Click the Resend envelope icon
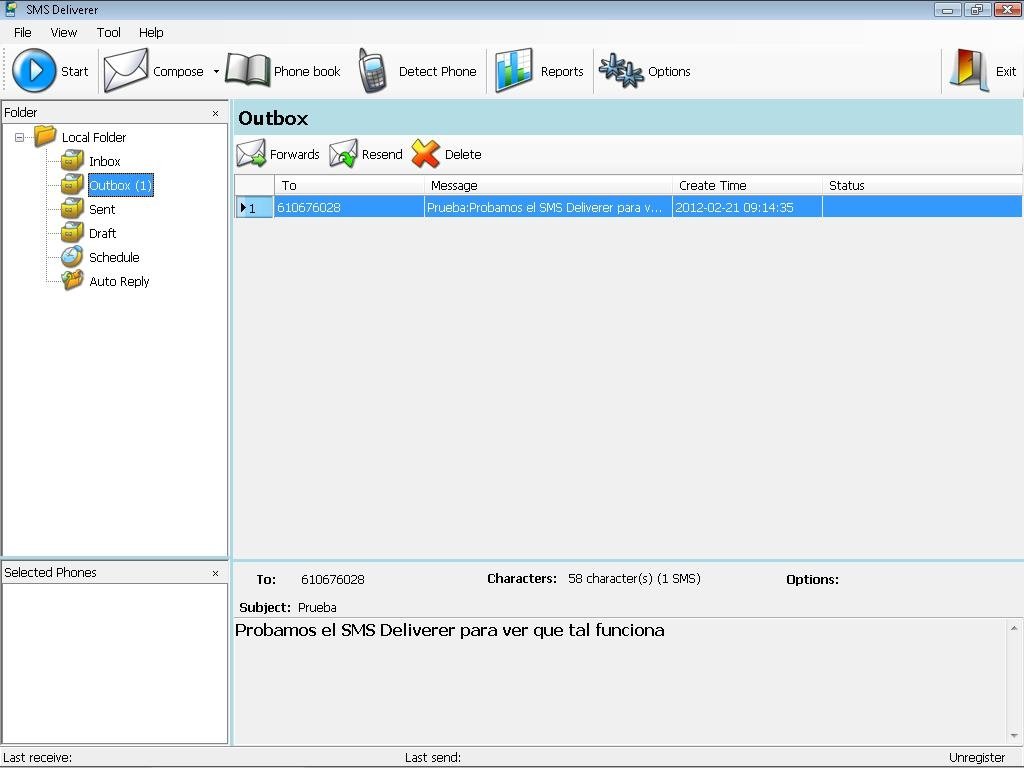The height and width of the screenshot is (768, 1024). [x=344, y=154]
